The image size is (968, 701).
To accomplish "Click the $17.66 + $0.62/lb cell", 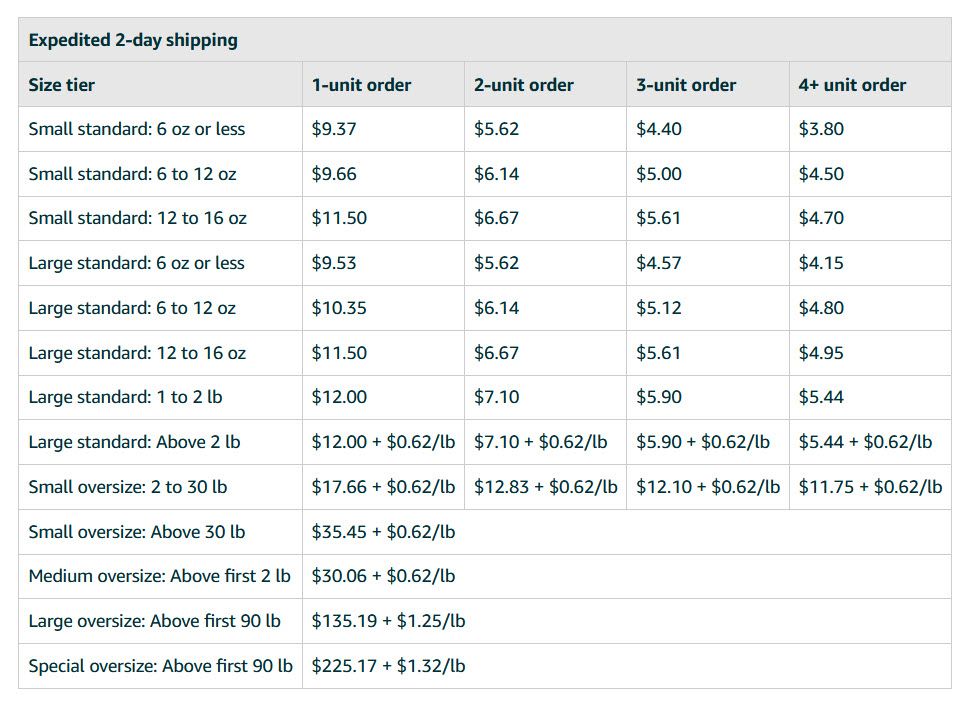I will click(x=383, y=487).
